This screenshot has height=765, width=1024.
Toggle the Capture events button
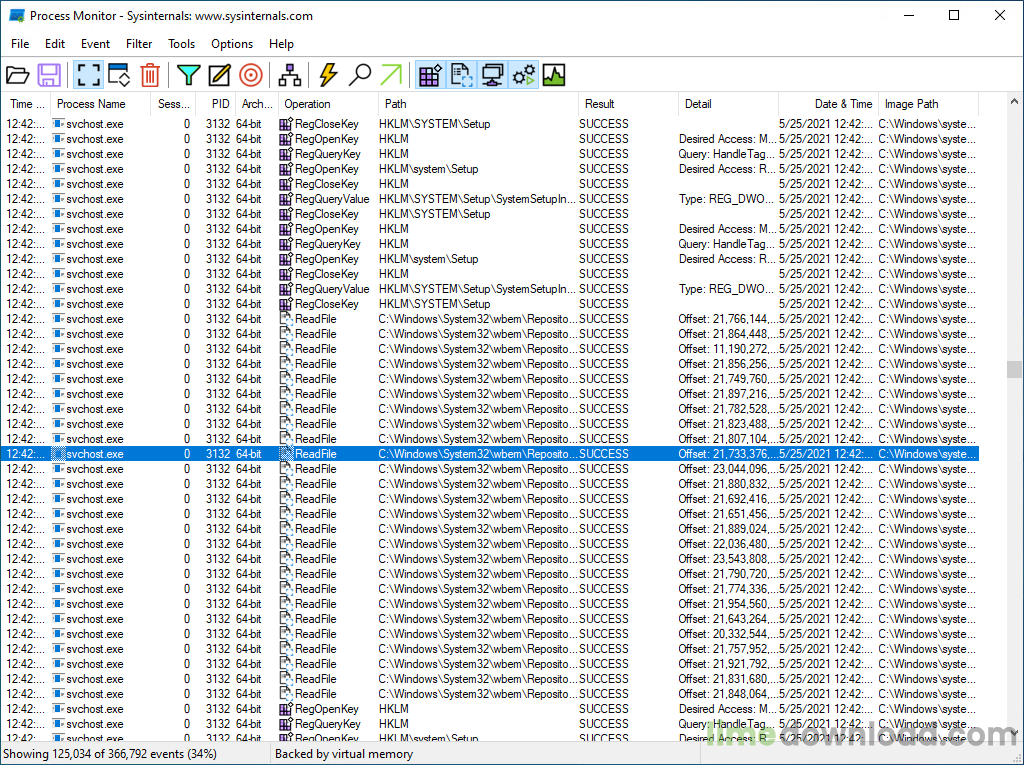pyautogui.click(x=88, y=75)
